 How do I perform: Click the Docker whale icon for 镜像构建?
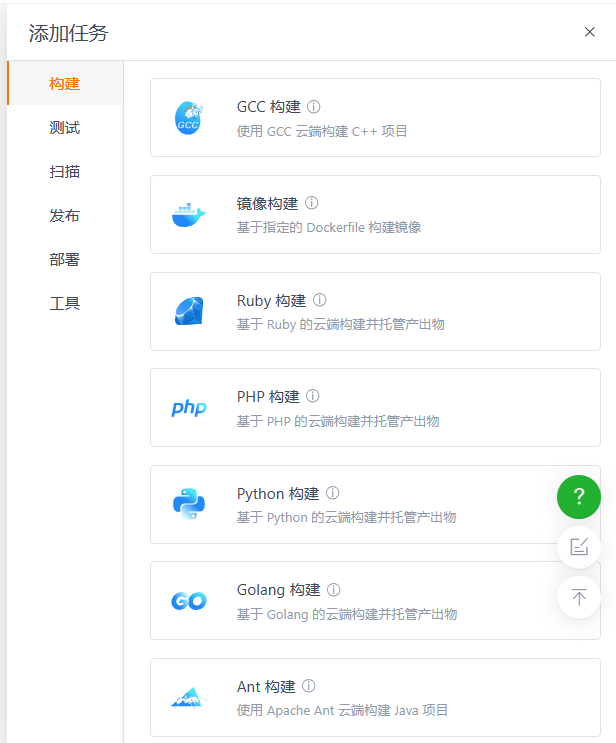pyautogui.click(x=188, y=215)
